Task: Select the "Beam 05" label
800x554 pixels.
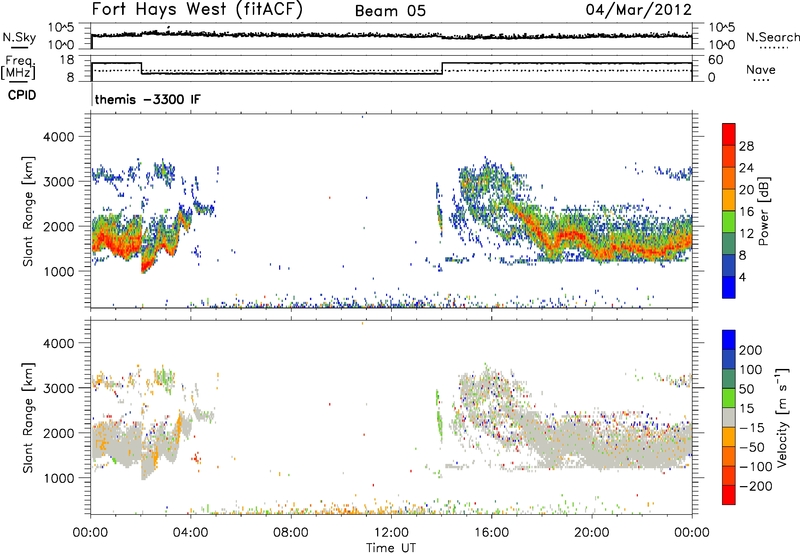Action: click(x=390, y=11)
